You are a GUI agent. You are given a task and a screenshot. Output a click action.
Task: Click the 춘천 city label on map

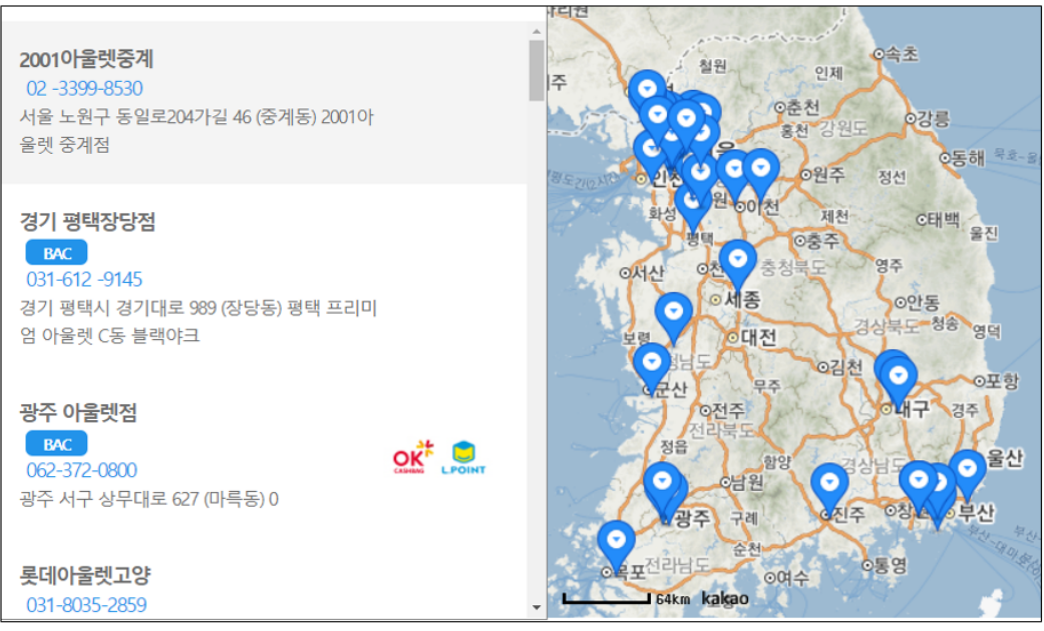[x=803, y=106]
